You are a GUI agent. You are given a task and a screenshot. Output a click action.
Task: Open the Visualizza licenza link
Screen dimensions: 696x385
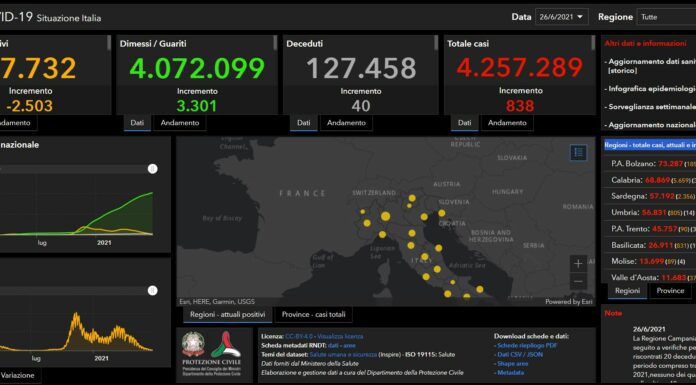coord(340,337)
